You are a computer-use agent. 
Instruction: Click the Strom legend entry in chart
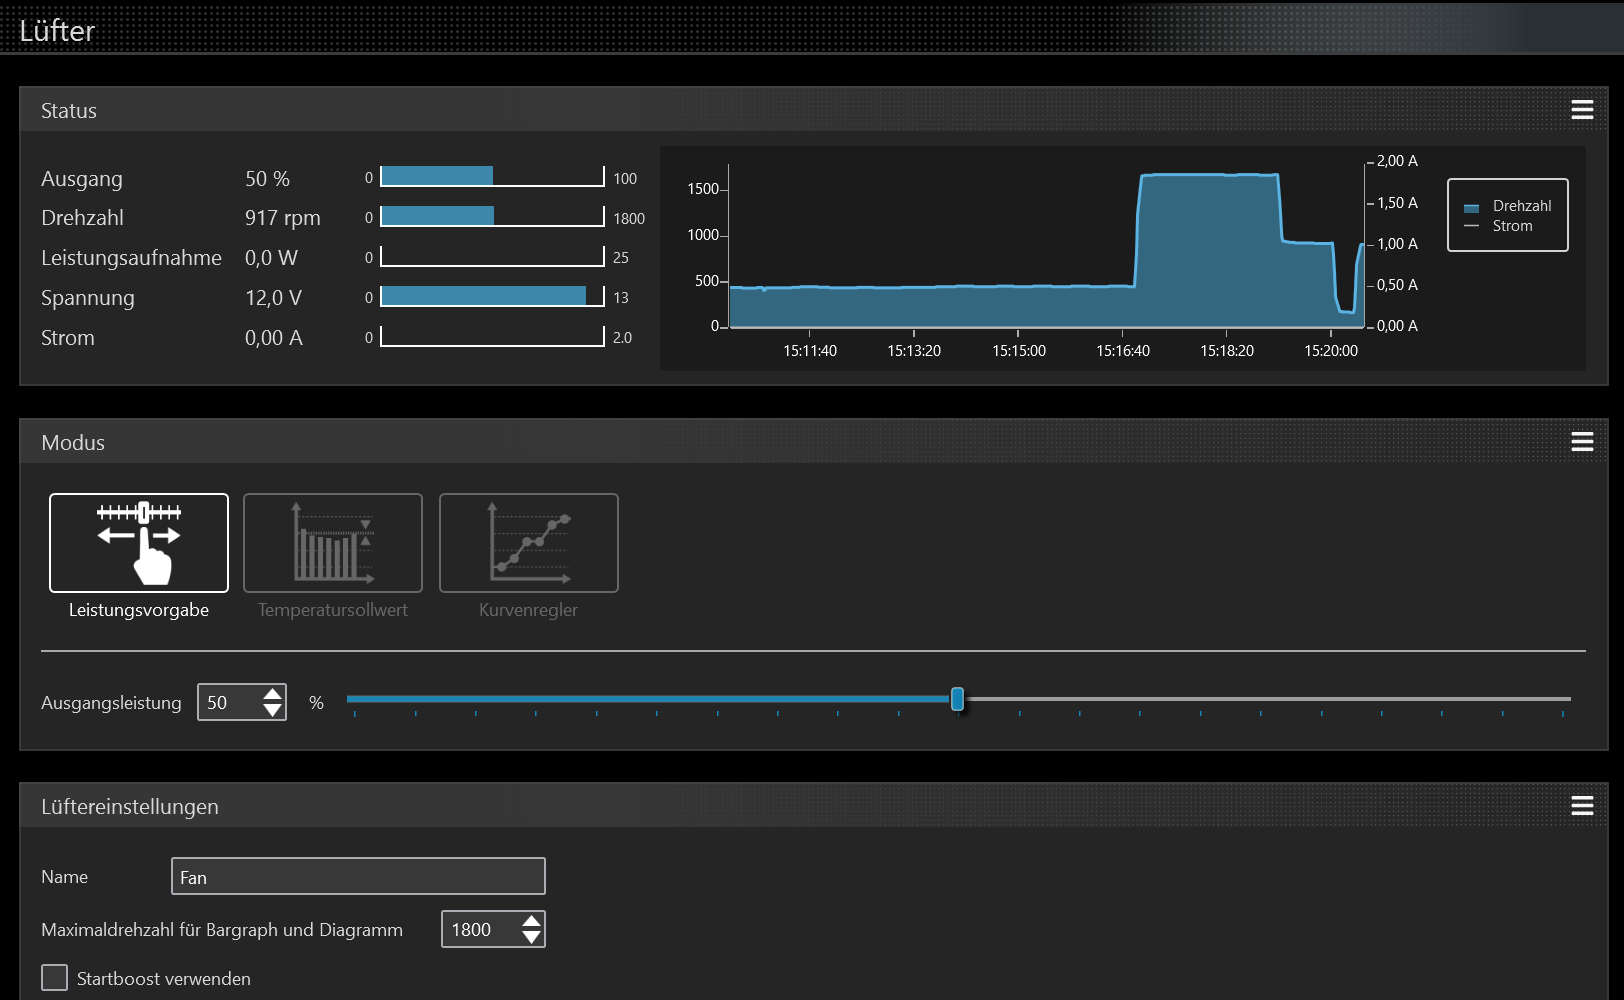1498,226
